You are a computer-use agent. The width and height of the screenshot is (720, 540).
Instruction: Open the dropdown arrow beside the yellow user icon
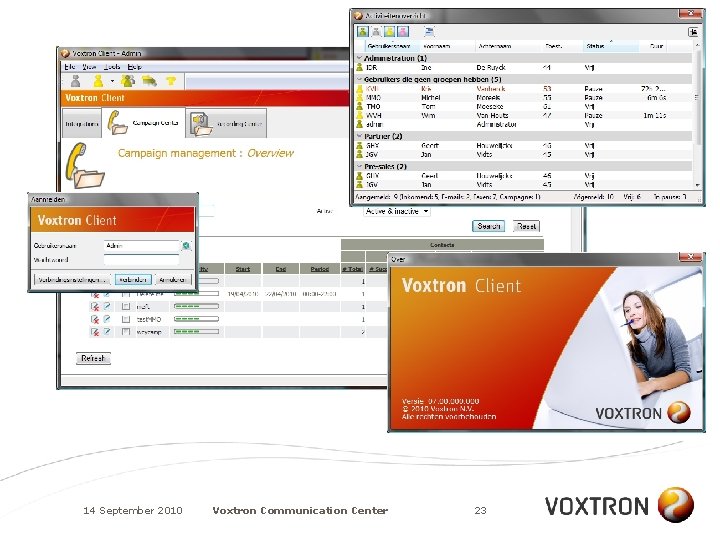(x=112, y=82)
